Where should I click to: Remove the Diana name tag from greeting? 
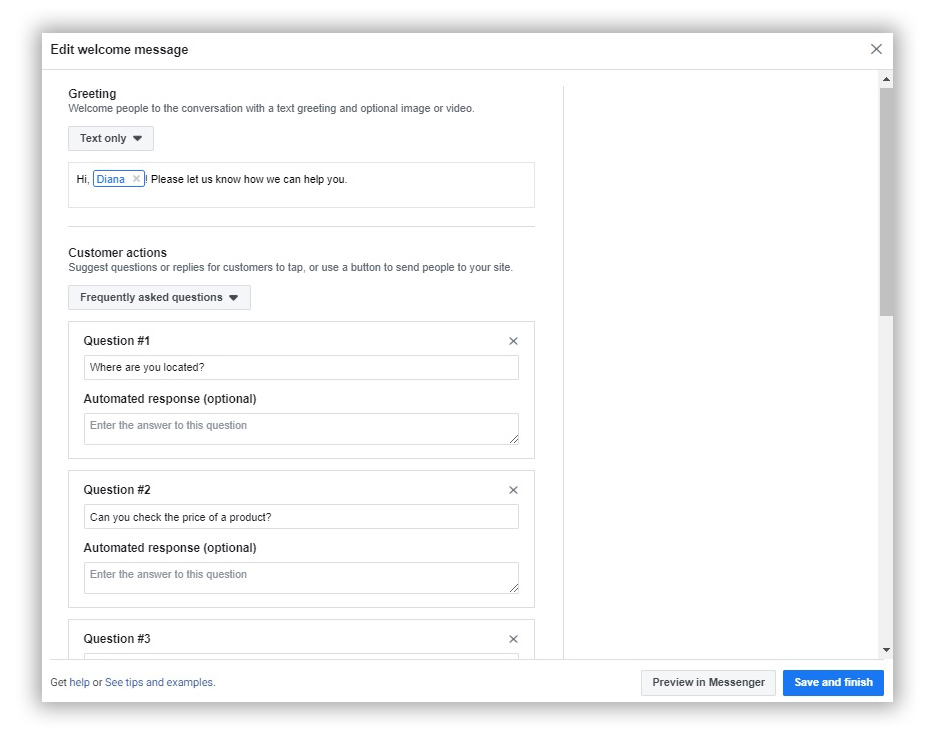(136, 179)
